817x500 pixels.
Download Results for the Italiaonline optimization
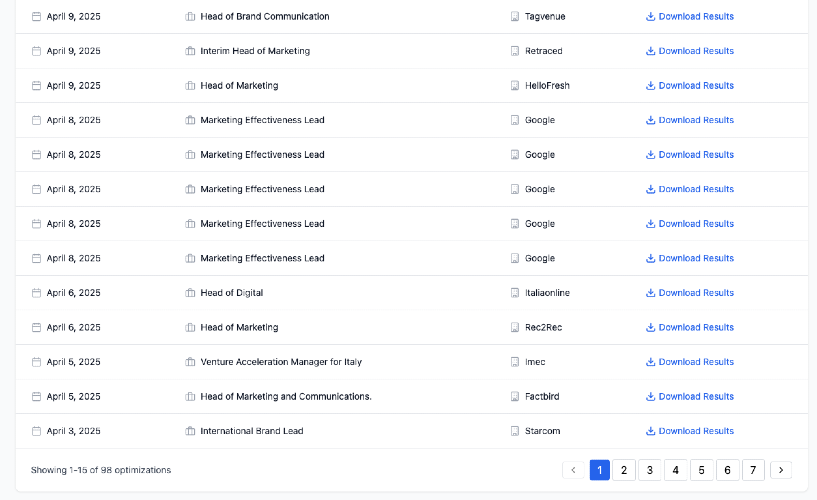pos(690,293)
